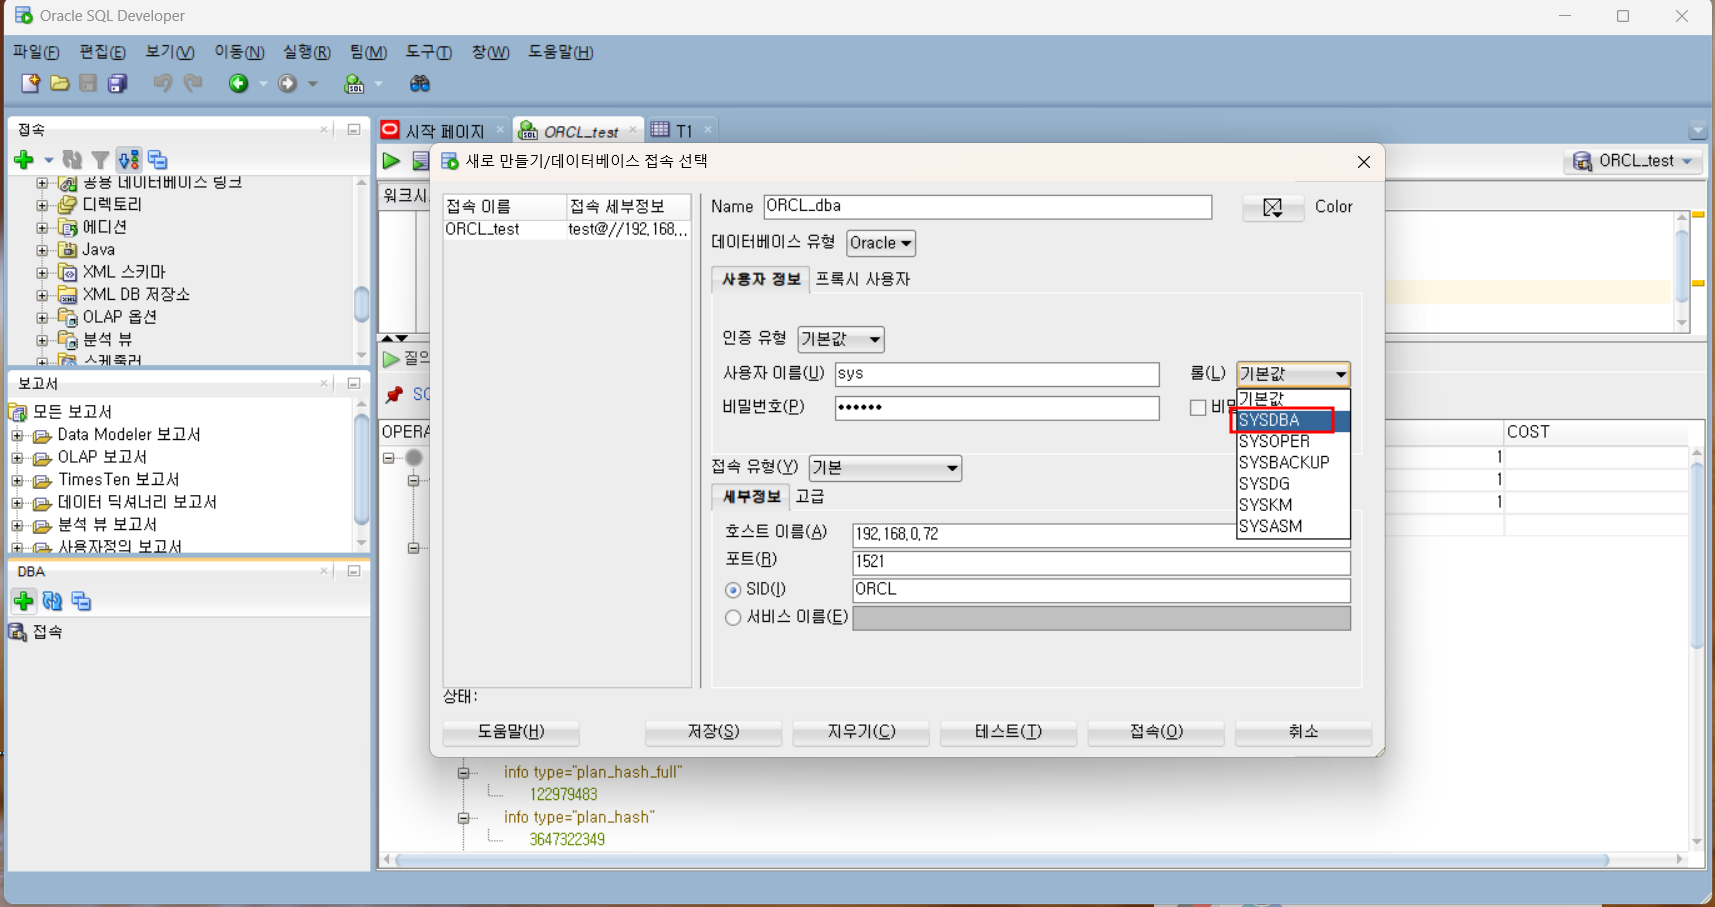Open the 인증 유형 기본값 dropdown

point(841,339)
